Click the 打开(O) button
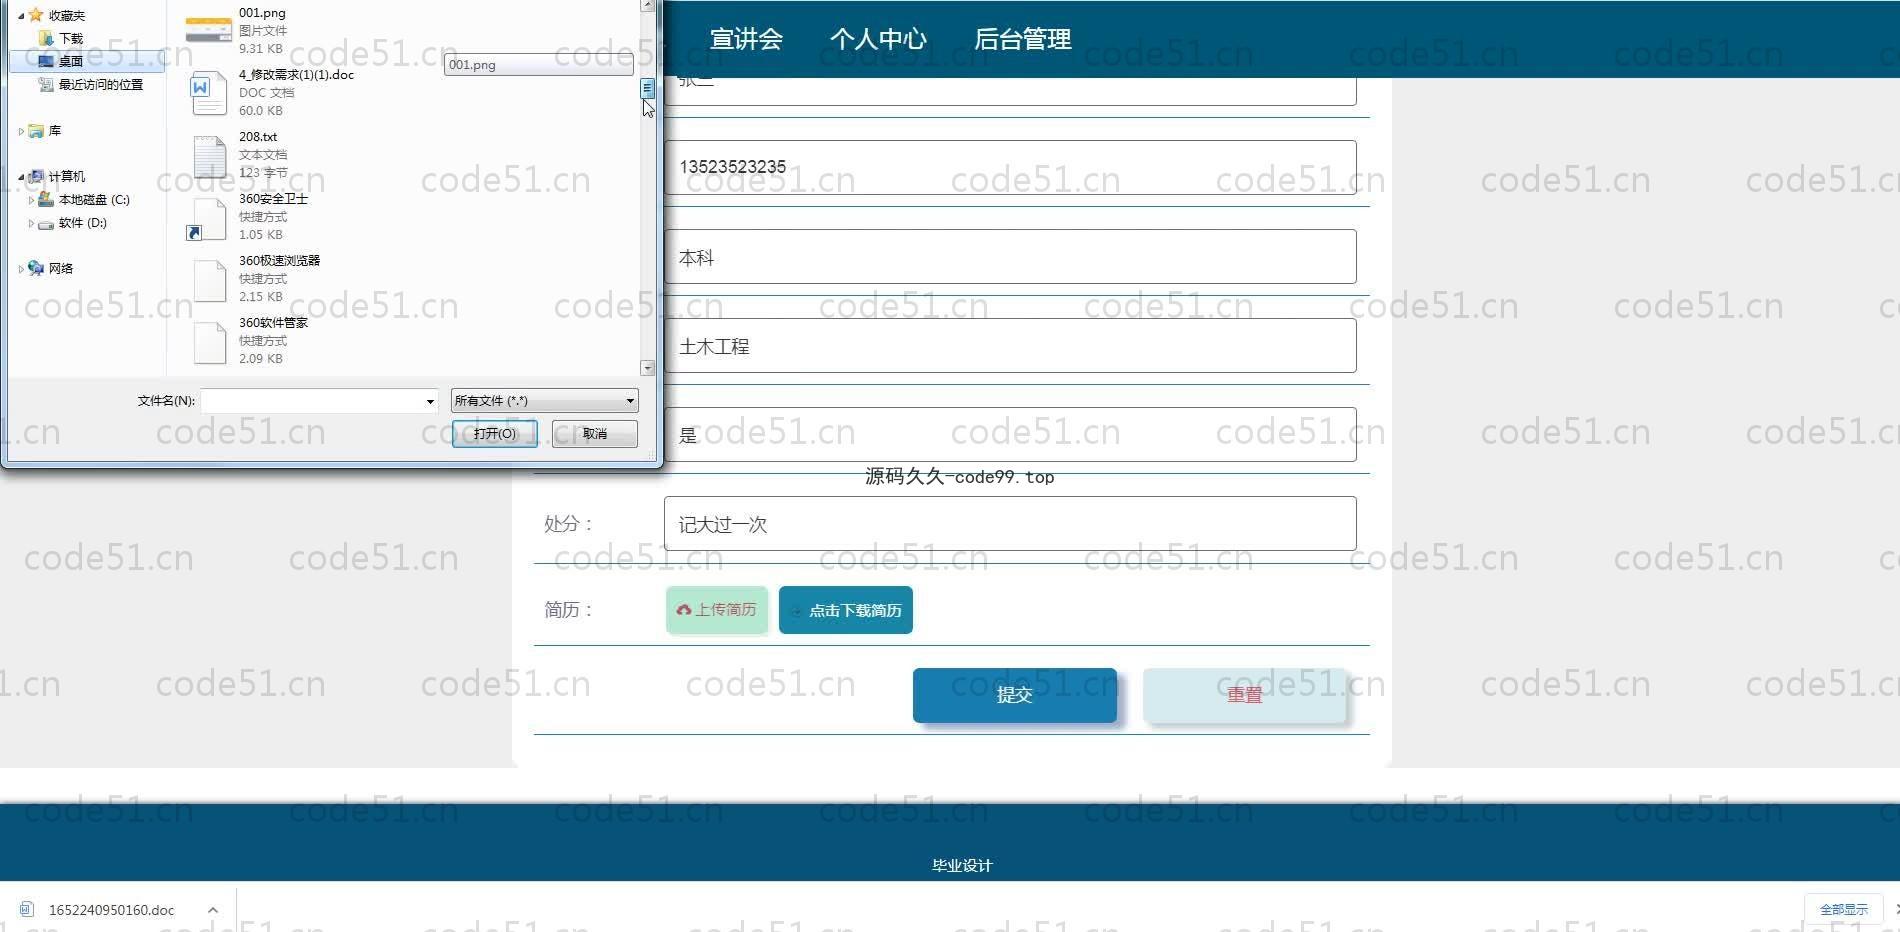The width and height of the screenshot is (1900, 932). point(495,433)
